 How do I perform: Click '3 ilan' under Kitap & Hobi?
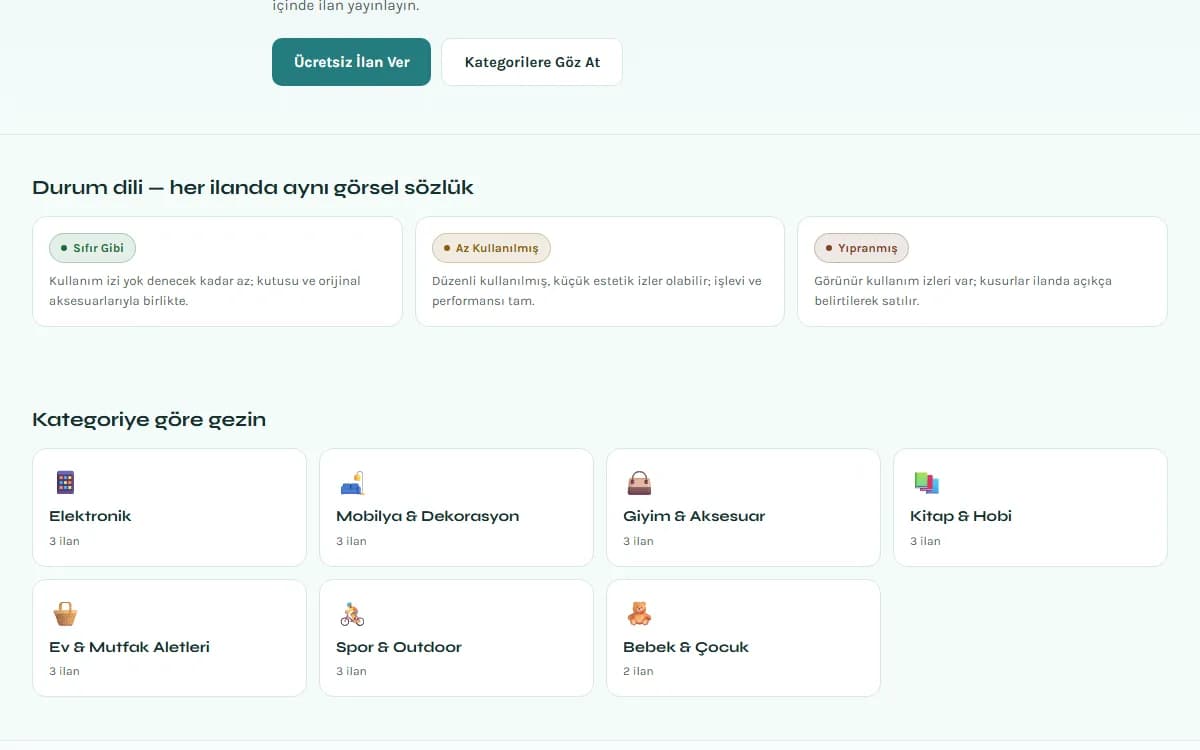(x=925, y=541)
